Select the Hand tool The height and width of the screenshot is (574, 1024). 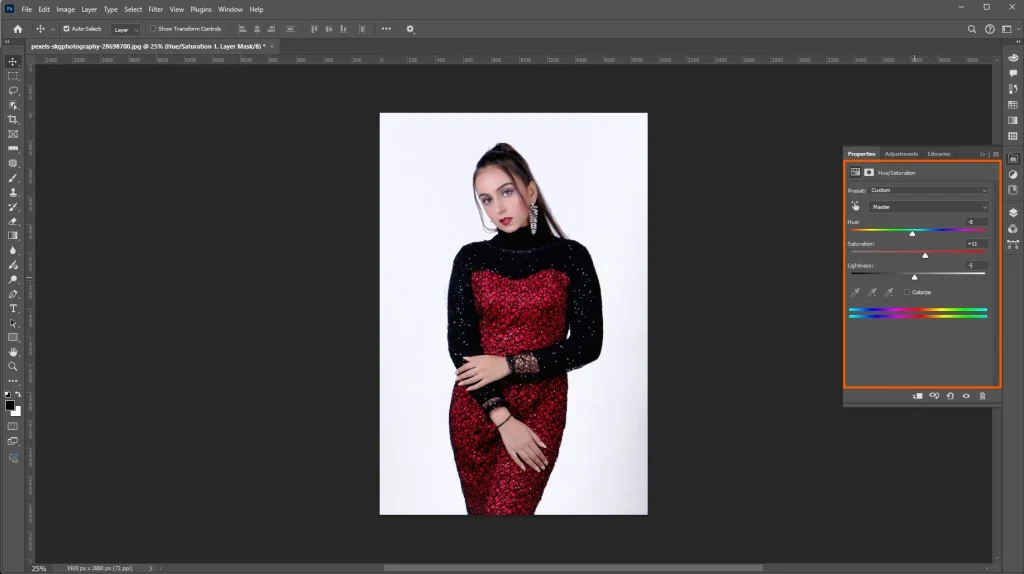[13, 352]
